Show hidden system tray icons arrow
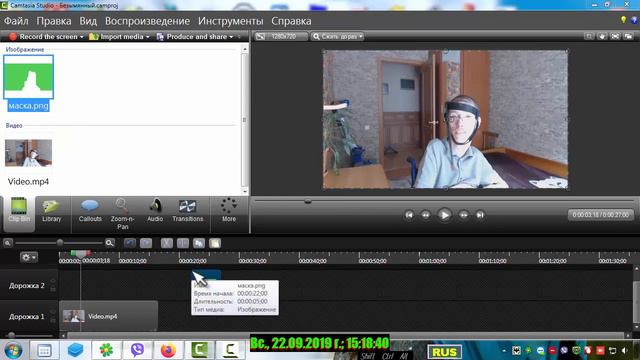This screenshot has width=640, height=360. click(504, 351)
